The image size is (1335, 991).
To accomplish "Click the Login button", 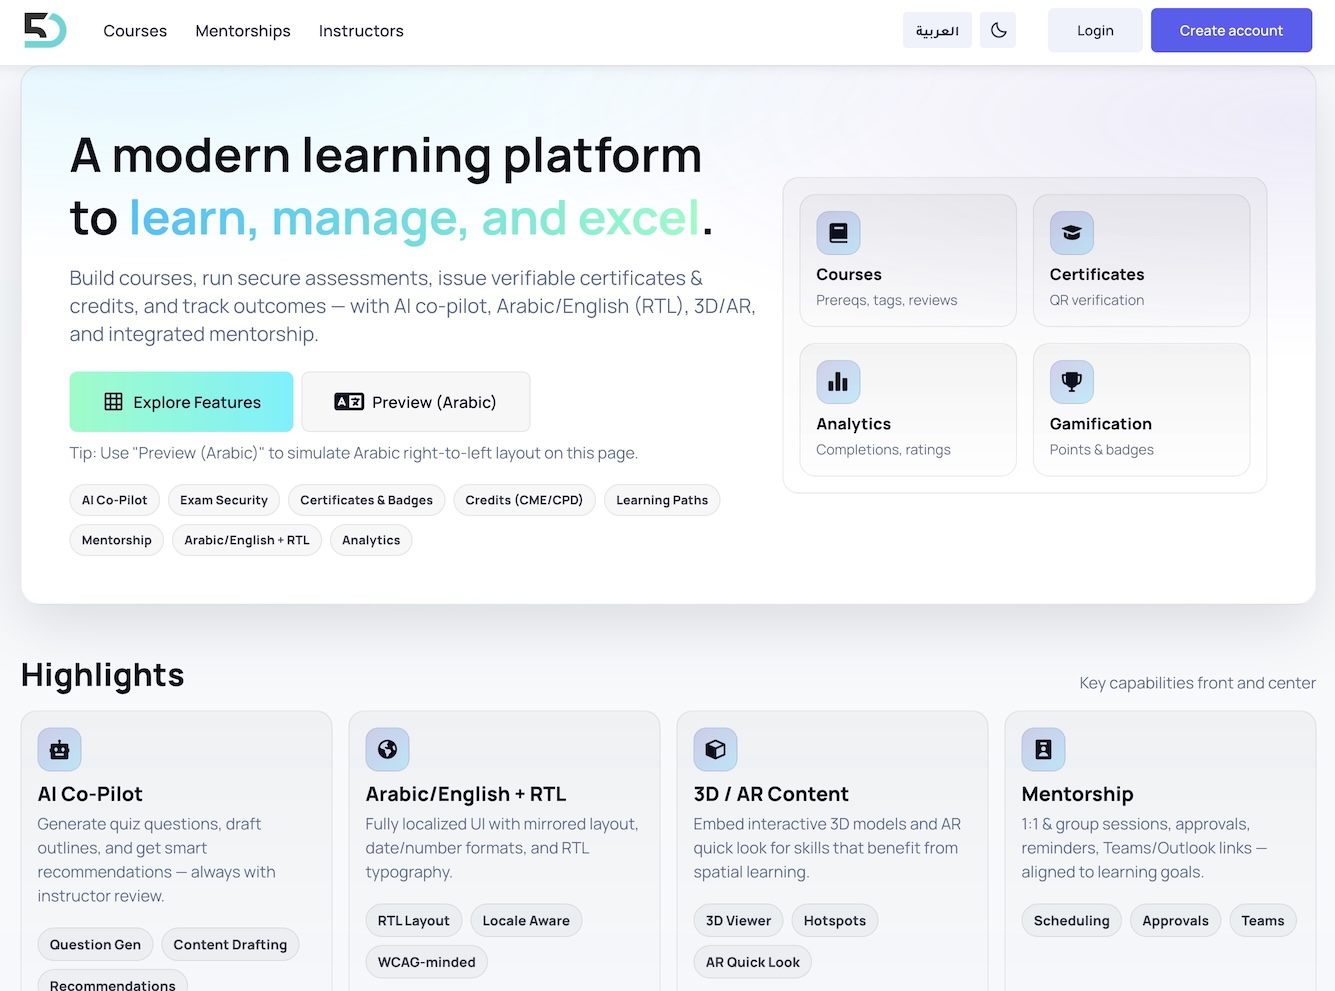I will 1095,30.
